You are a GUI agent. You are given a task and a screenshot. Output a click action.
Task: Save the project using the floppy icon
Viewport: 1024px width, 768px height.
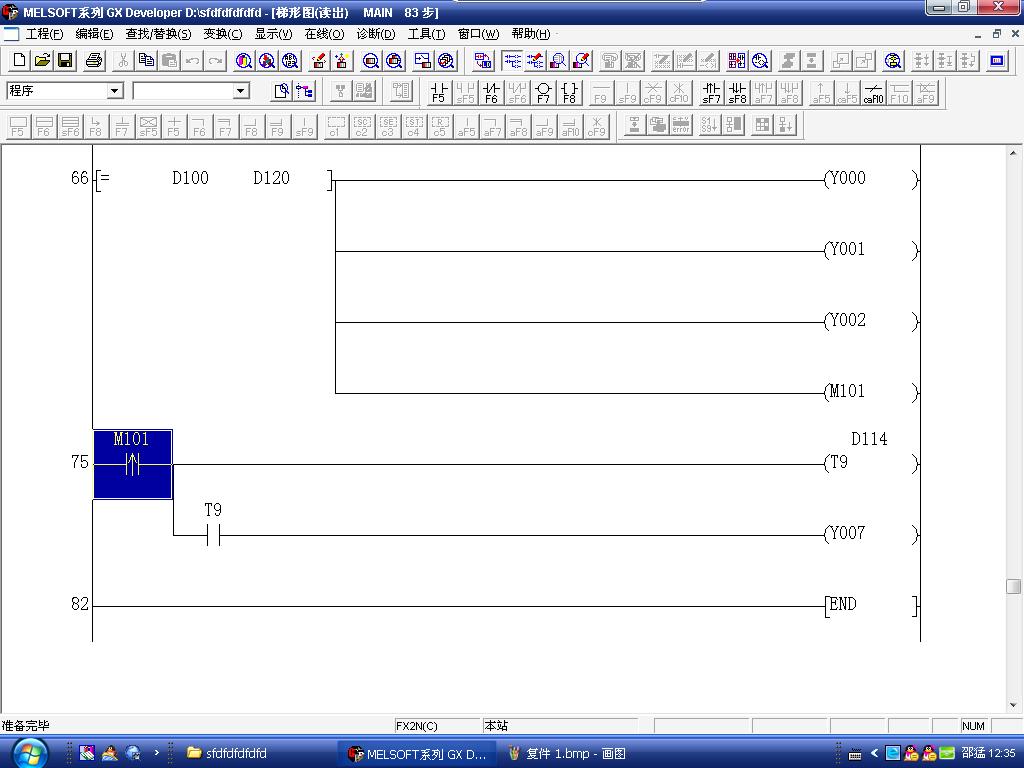tap(65, 61)
